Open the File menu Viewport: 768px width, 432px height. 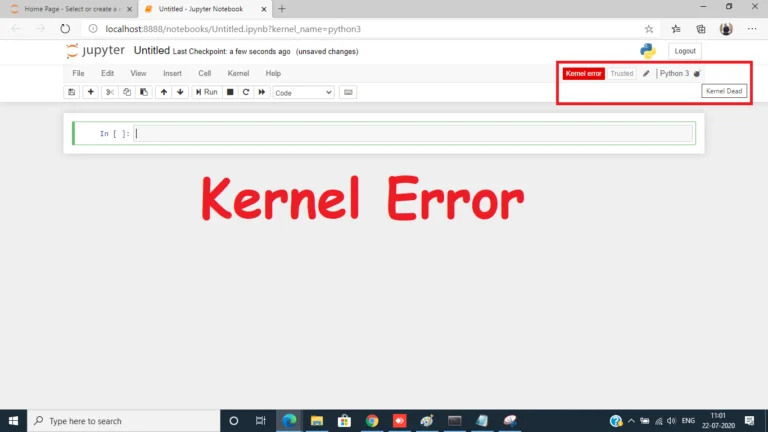click(78, 73)
